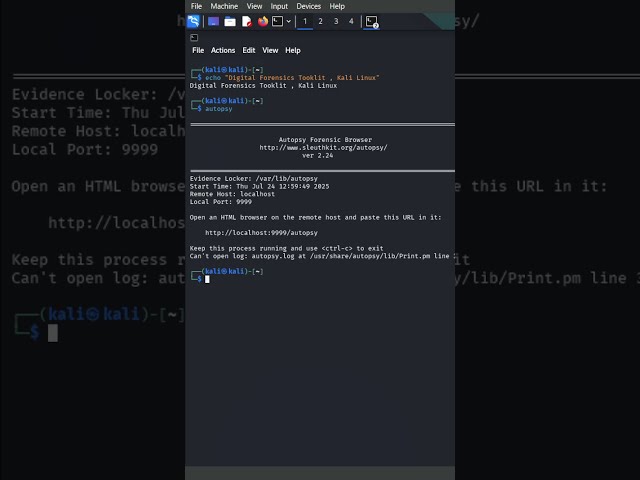This screenshot has height=480, width=640.
Task: Click 'Local Port: 9999' line
Action: click(220, 202)
